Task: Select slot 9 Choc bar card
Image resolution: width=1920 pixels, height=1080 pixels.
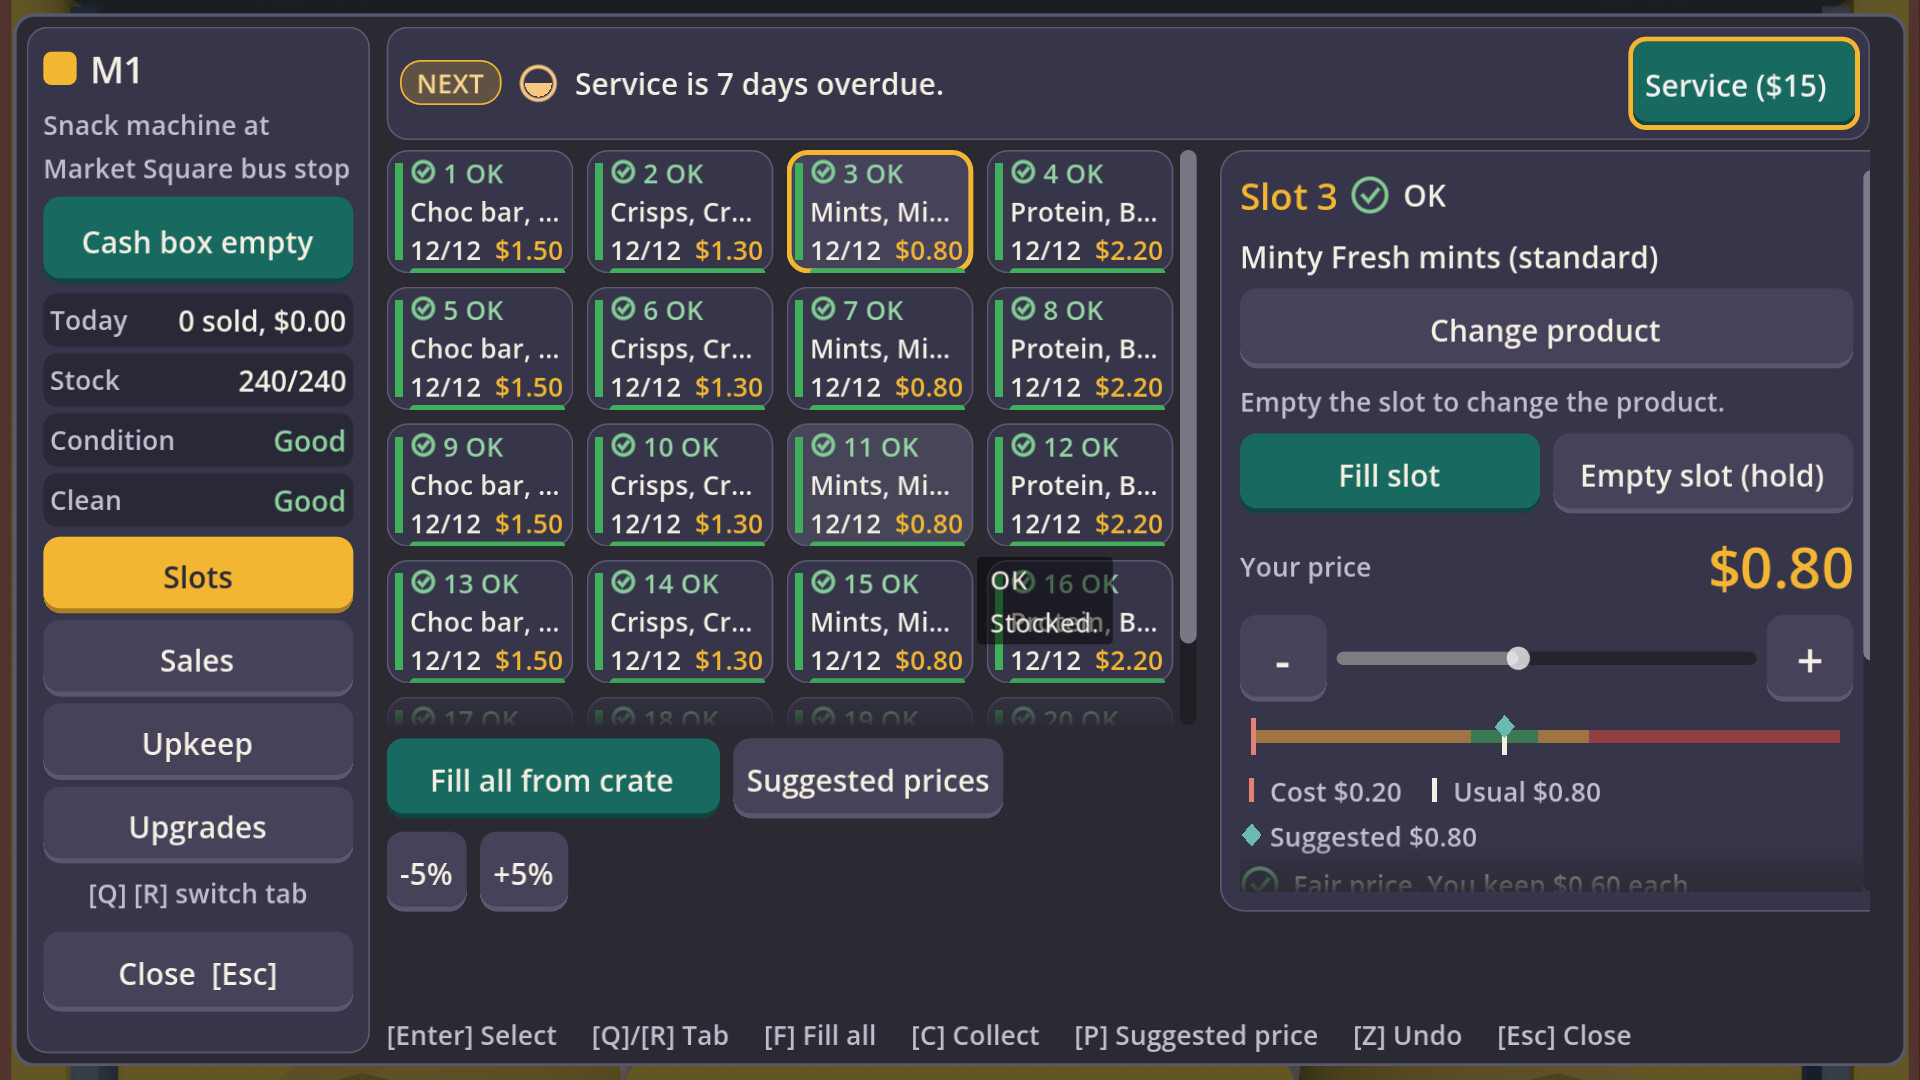Action: pos(480,485)
